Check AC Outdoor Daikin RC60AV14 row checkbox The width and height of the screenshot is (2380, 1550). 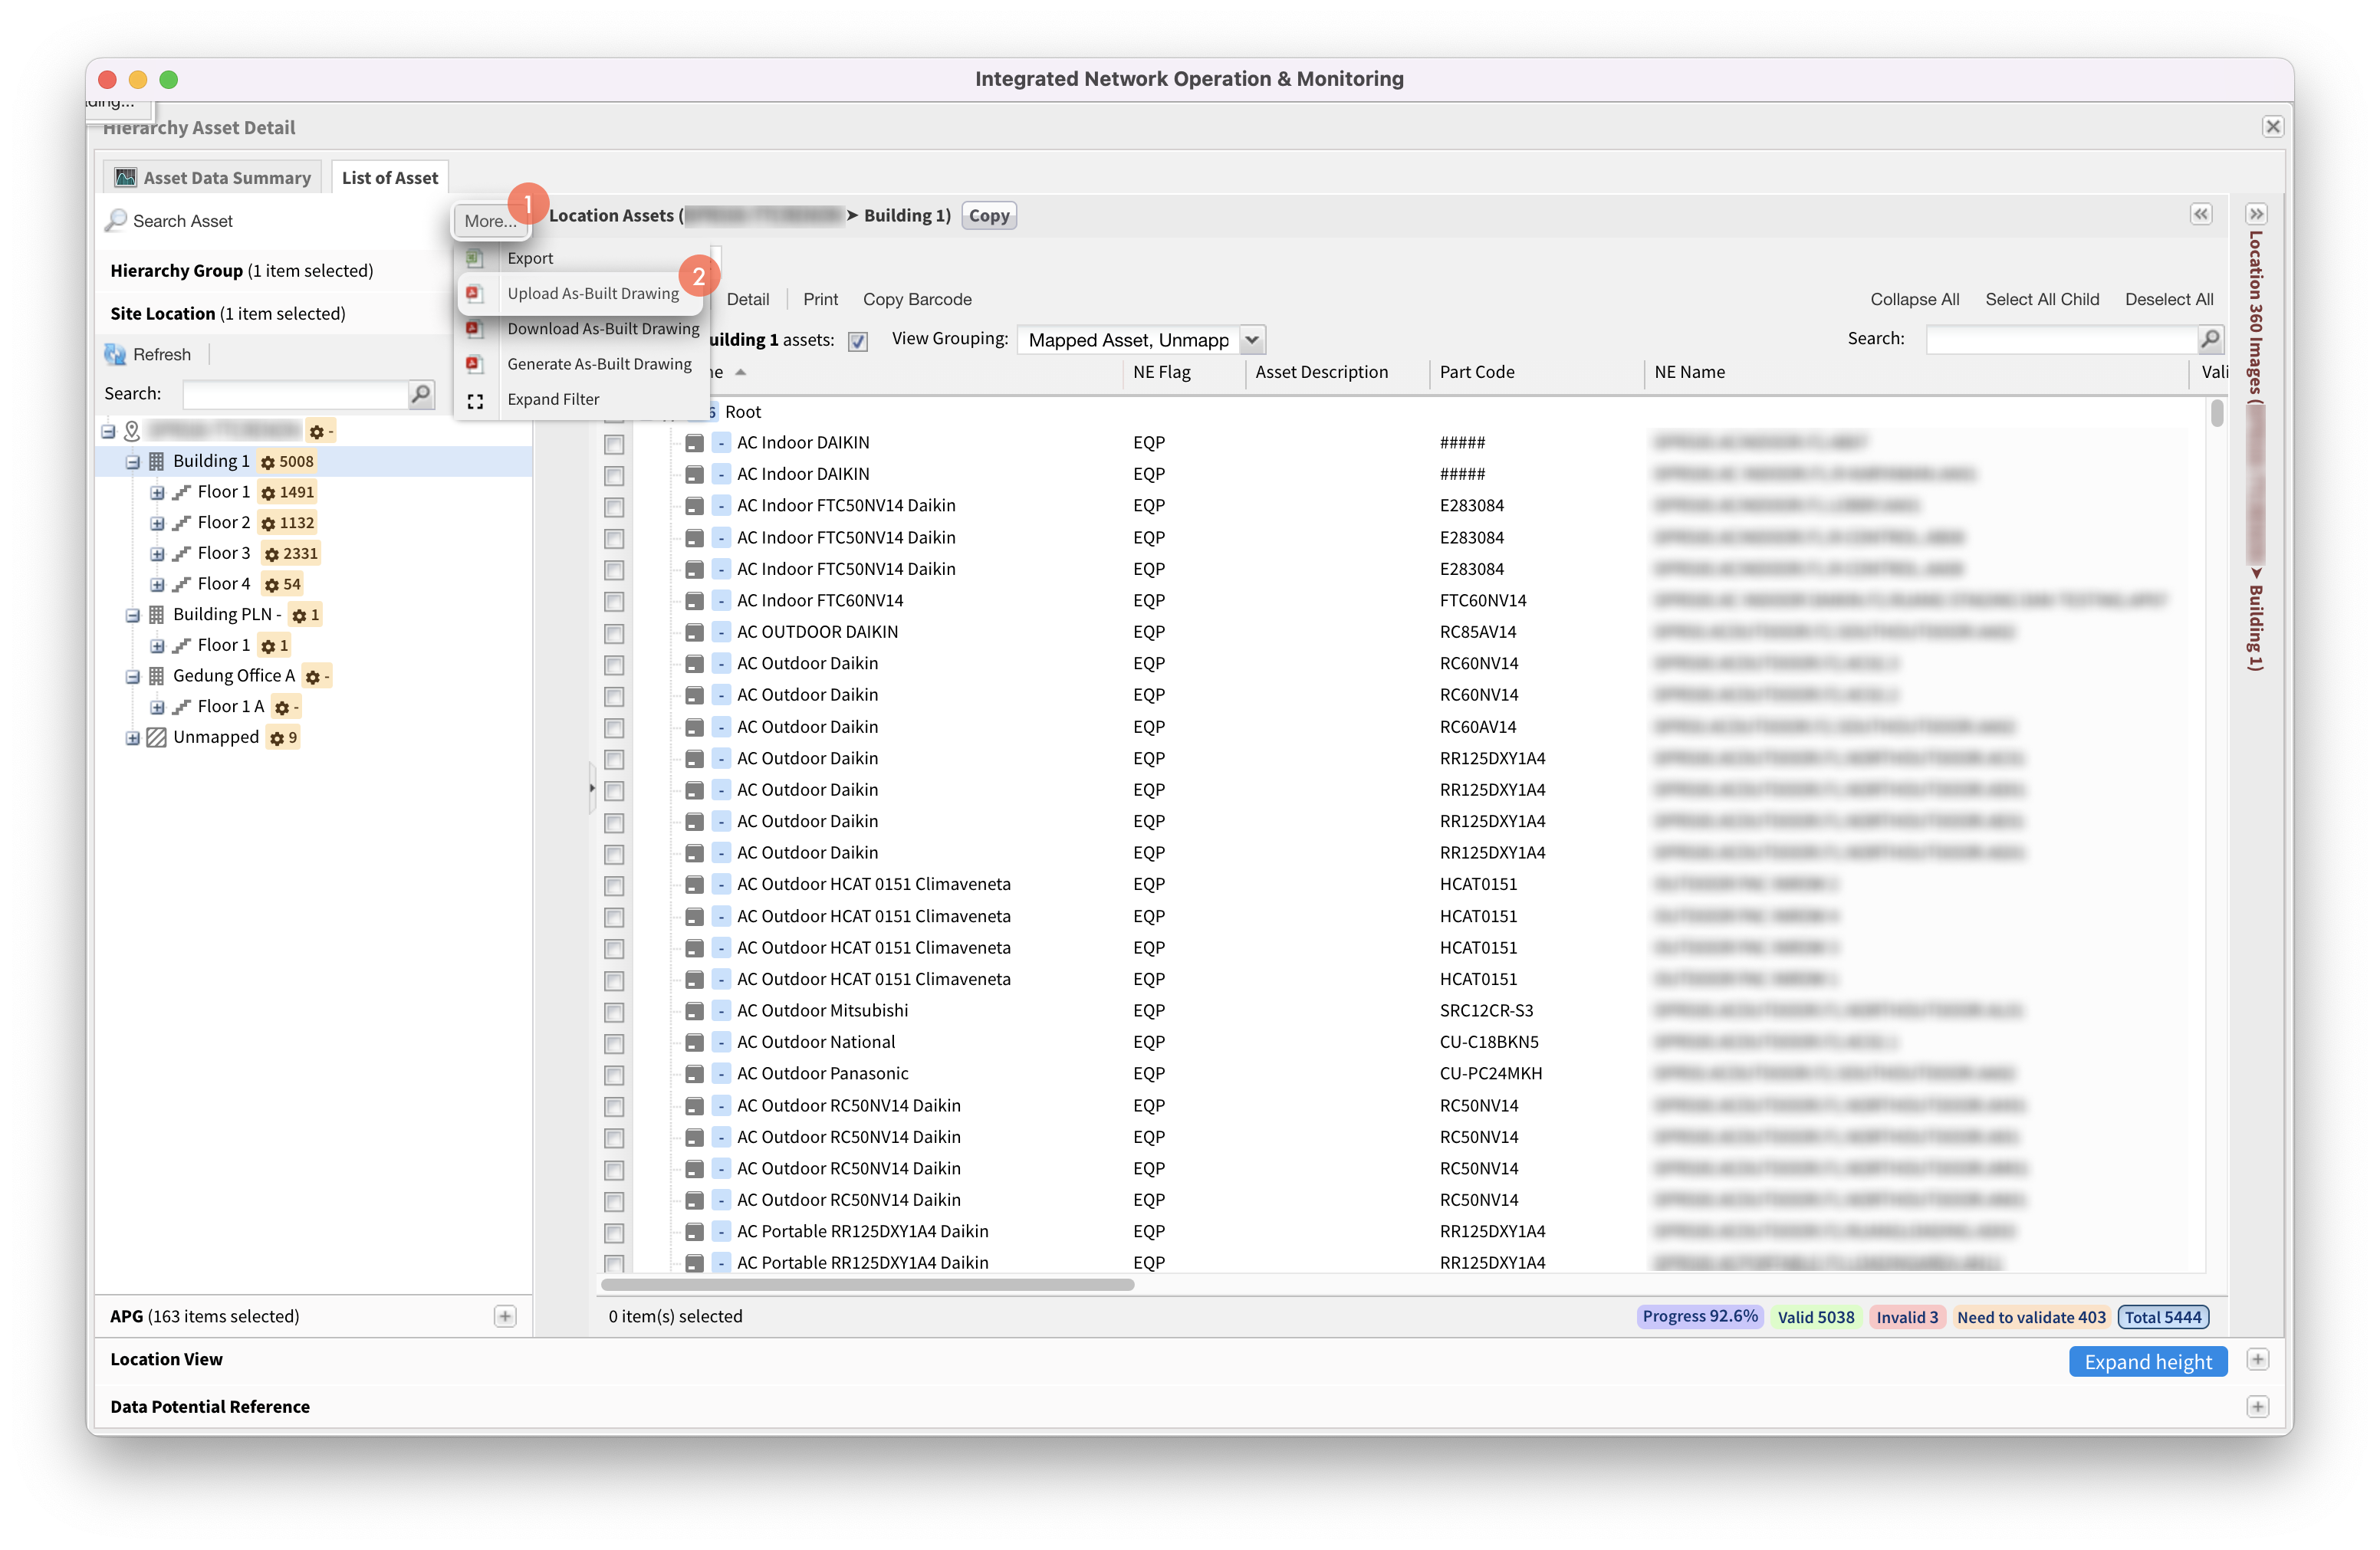[614, 728]
